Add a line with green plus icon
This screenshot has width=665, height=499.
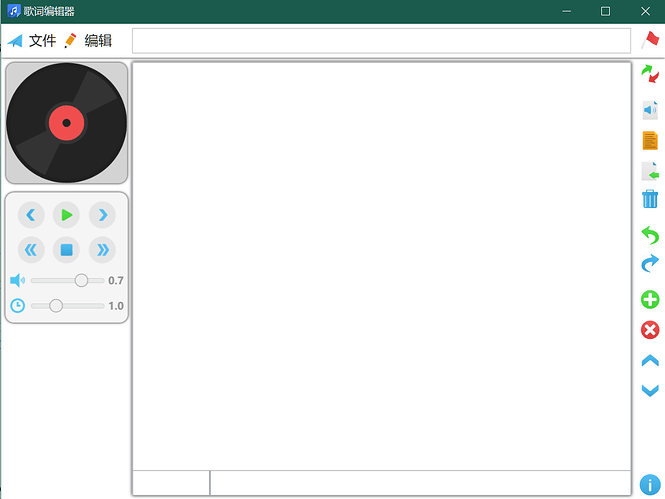[x=650, y=300]
